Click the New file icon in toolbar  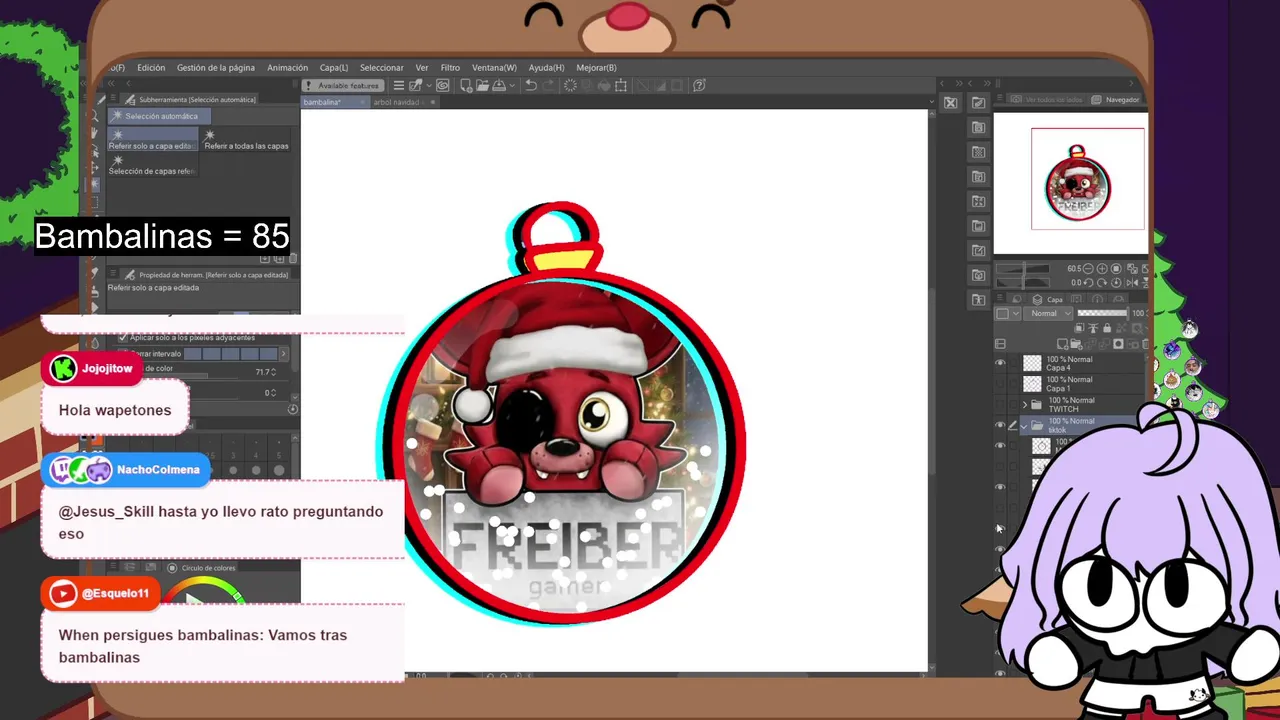pos(467,85)
